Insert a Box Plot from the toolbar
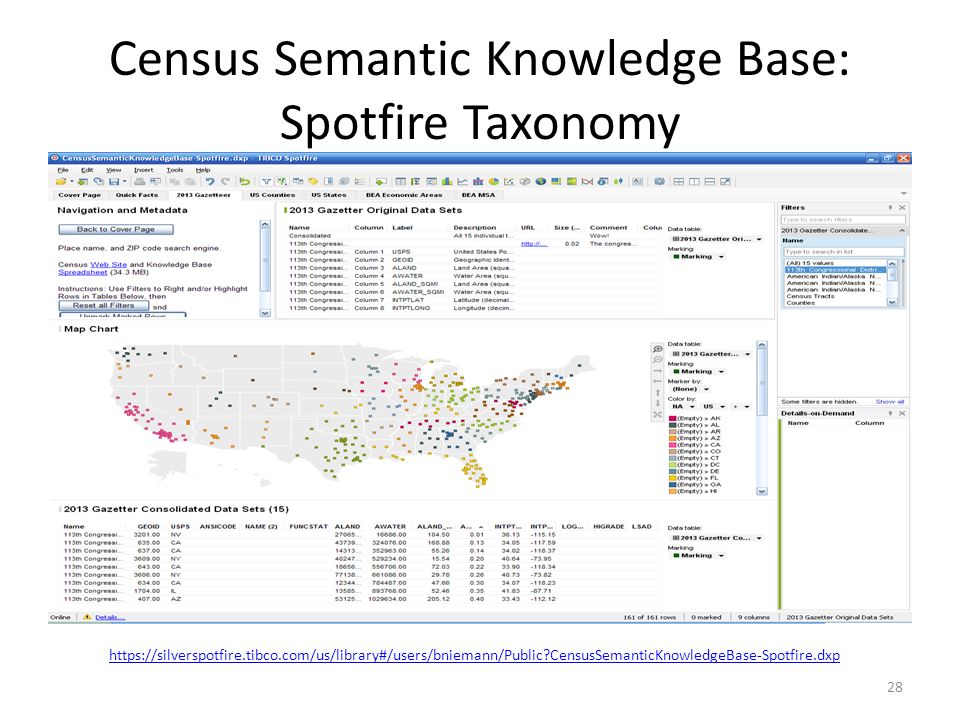The image size is (960, 720). pos(618,181)
